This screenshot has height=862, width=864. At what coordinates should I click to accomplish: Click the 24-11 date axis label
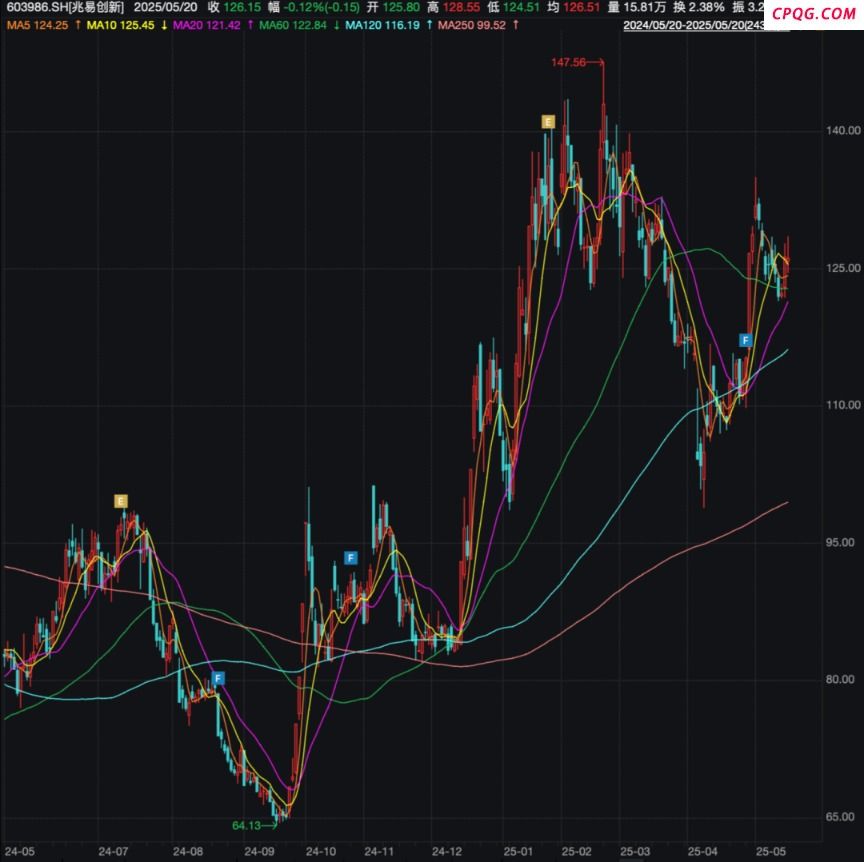(x=379, y=852)
